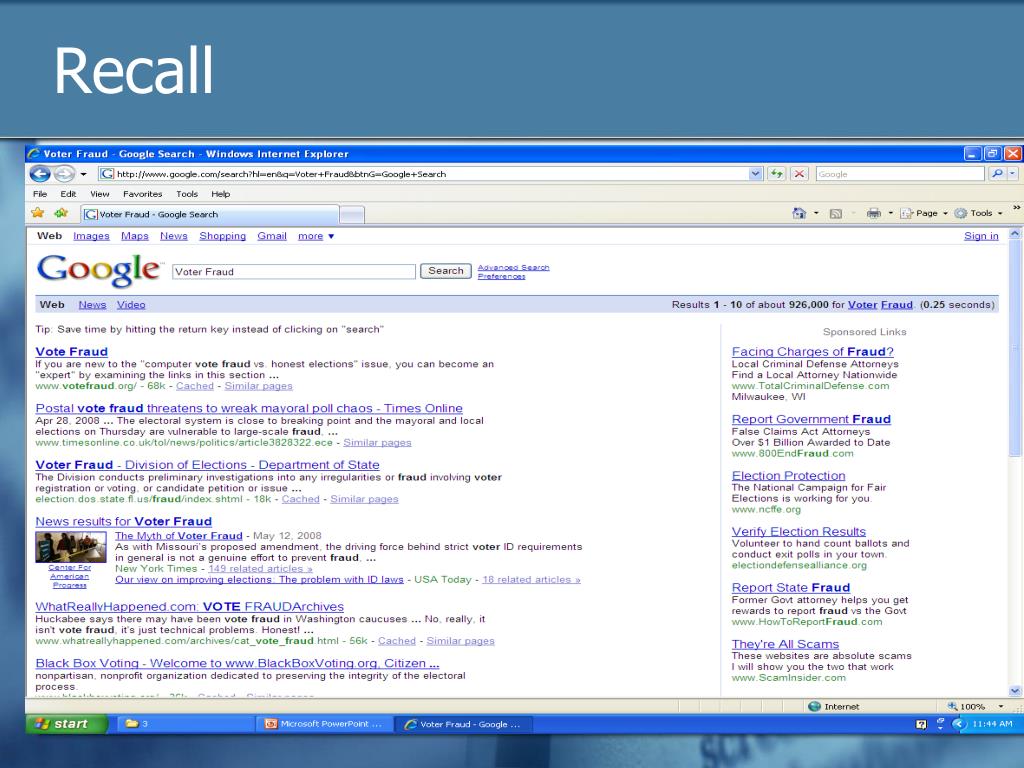The height and width of the screenshot is (768, 1024).
Task: Click the IE Back arrow button
Action: (40, 174)
